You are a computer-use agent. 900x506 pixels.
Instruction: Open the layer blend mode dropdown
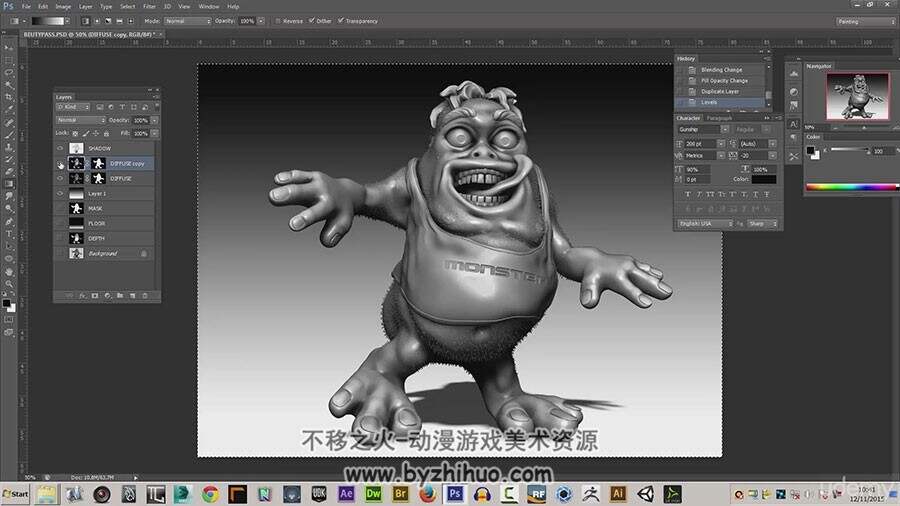[x=81, y=120]
